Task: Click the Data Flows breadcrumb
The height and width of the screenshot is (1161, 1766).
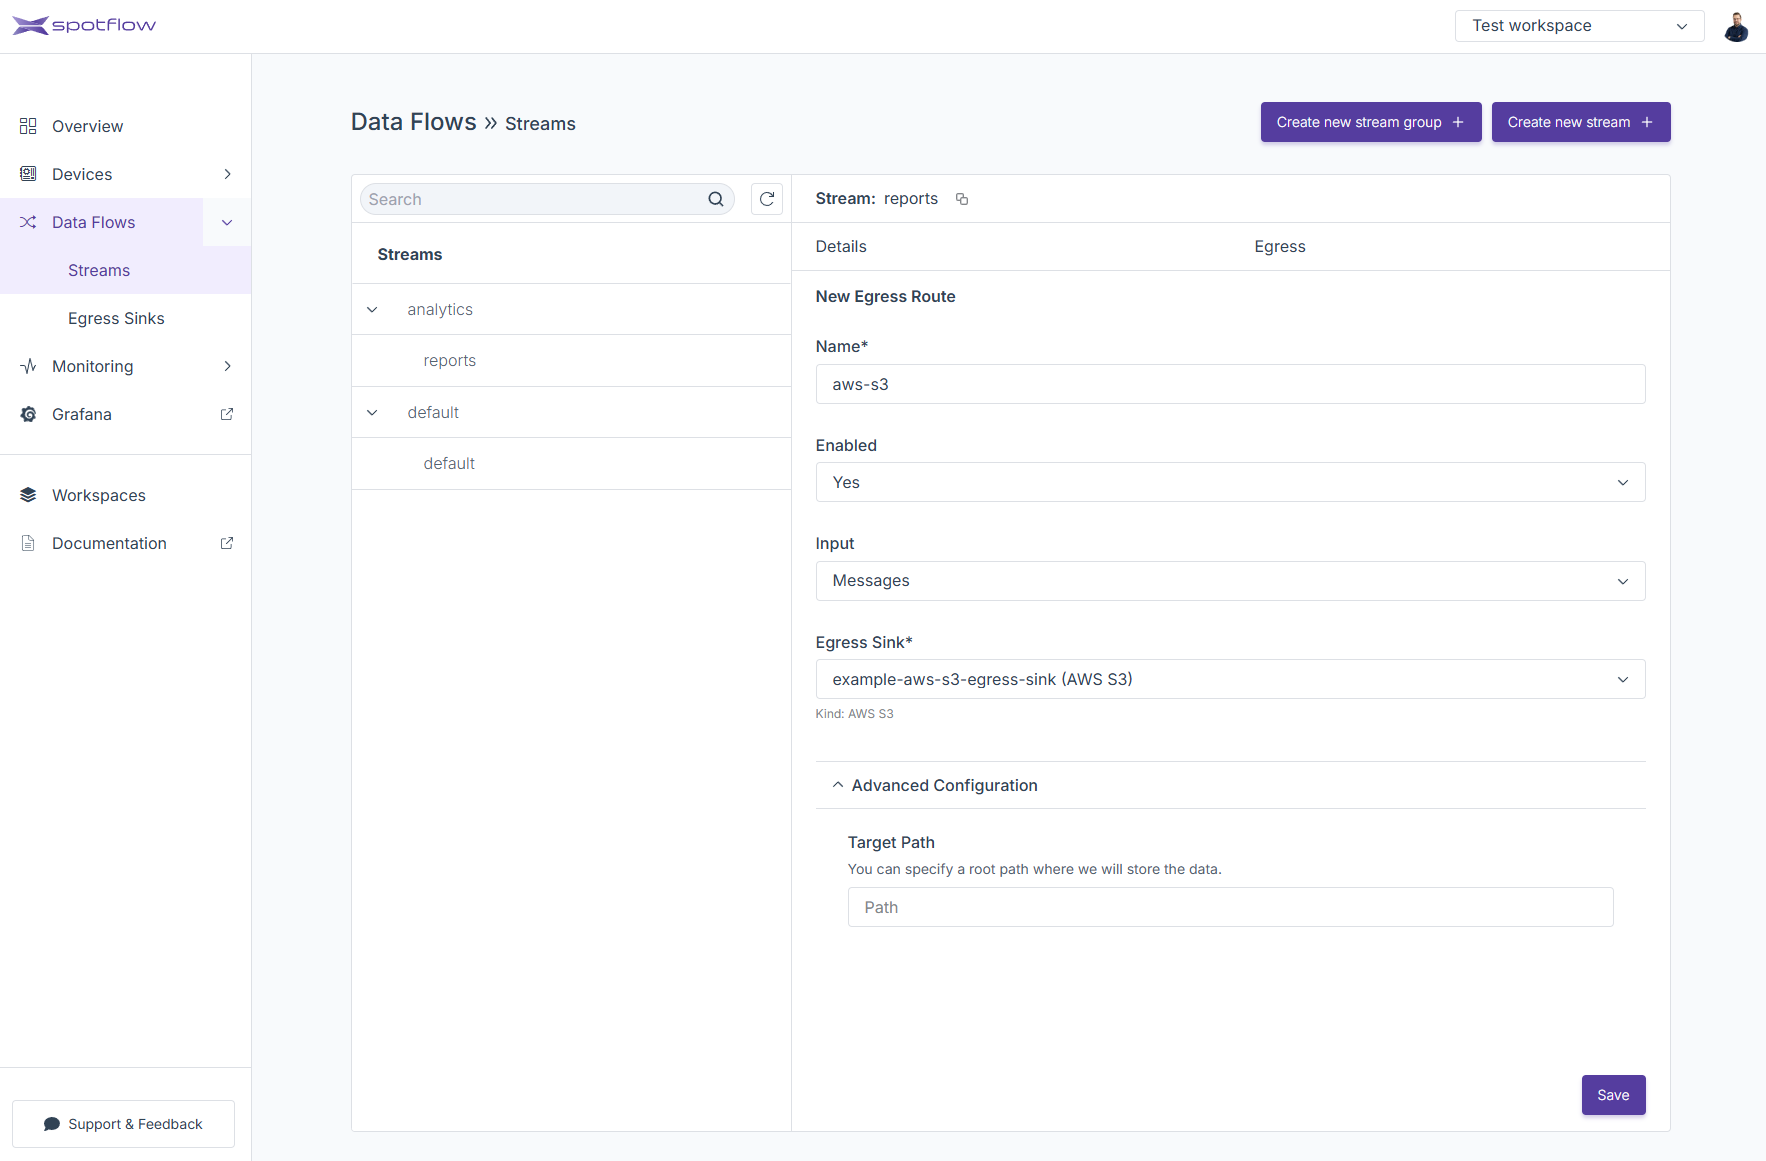Action: click(x=414, y=122)
